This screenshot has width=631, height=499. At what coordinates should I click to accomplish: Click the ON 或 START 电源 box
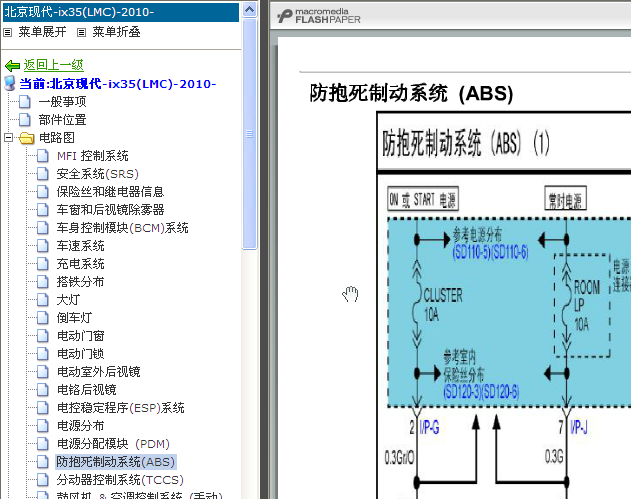pos(423,199)
